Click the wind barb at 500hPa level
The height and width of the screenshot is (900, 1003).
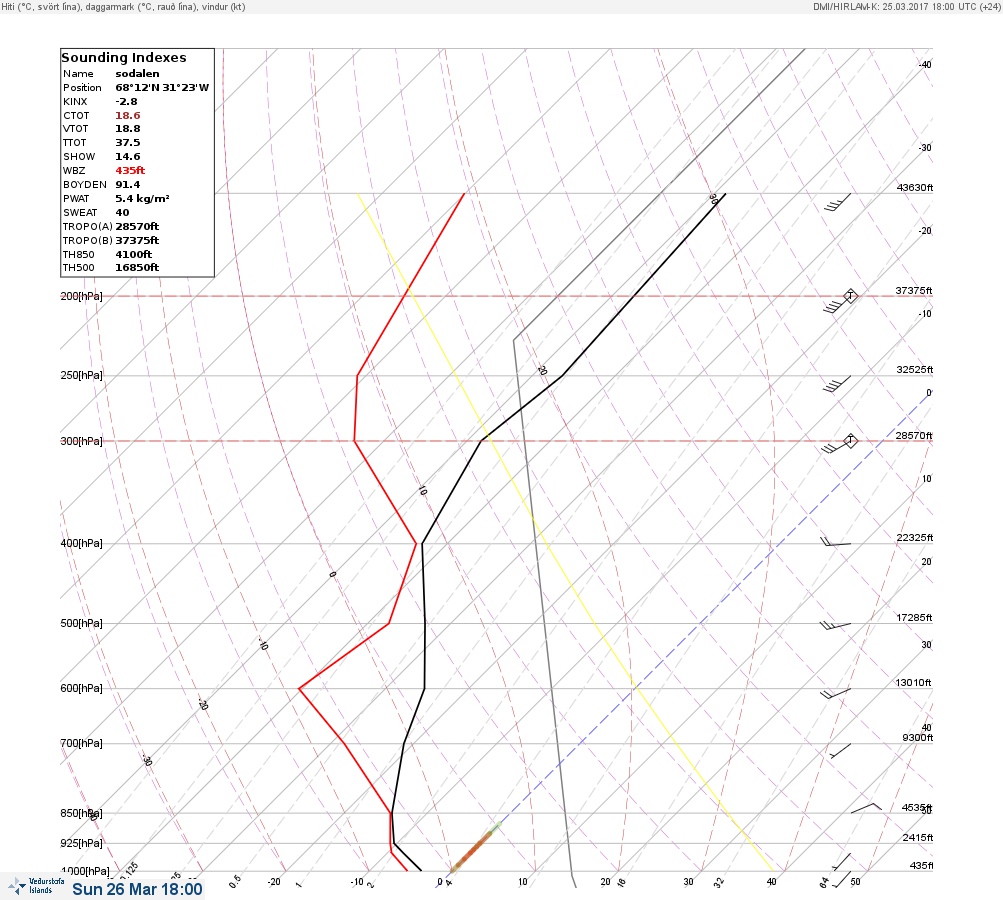click(x=835, y=625)
